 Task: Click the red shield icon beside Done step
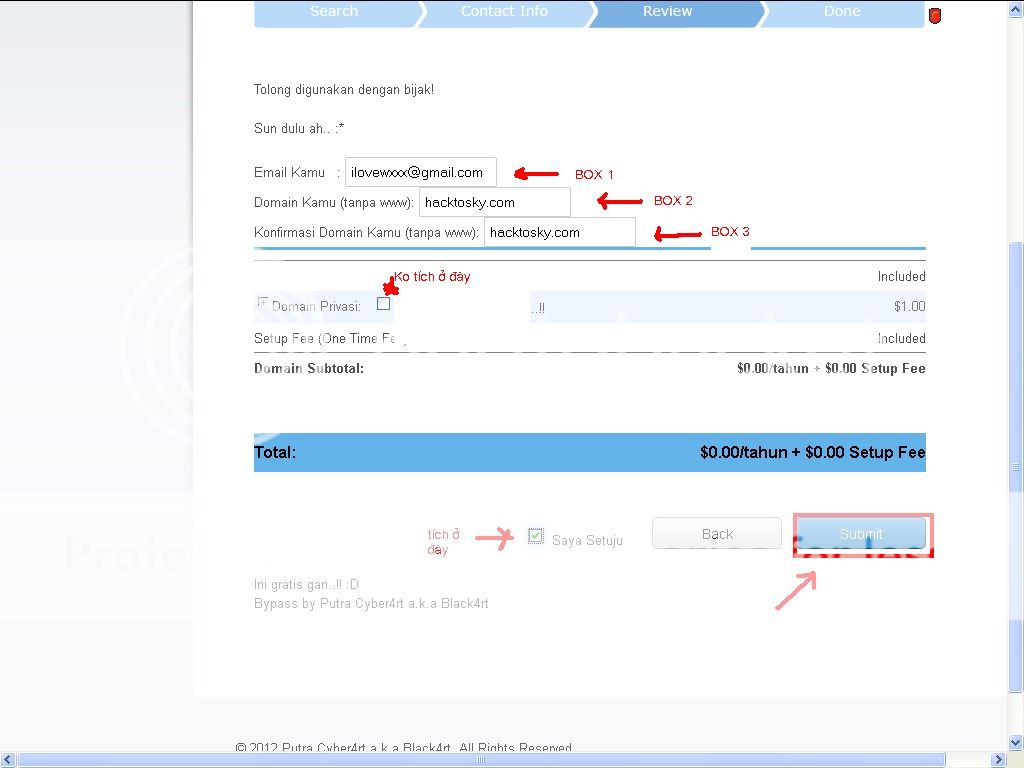tap(935, 15)
